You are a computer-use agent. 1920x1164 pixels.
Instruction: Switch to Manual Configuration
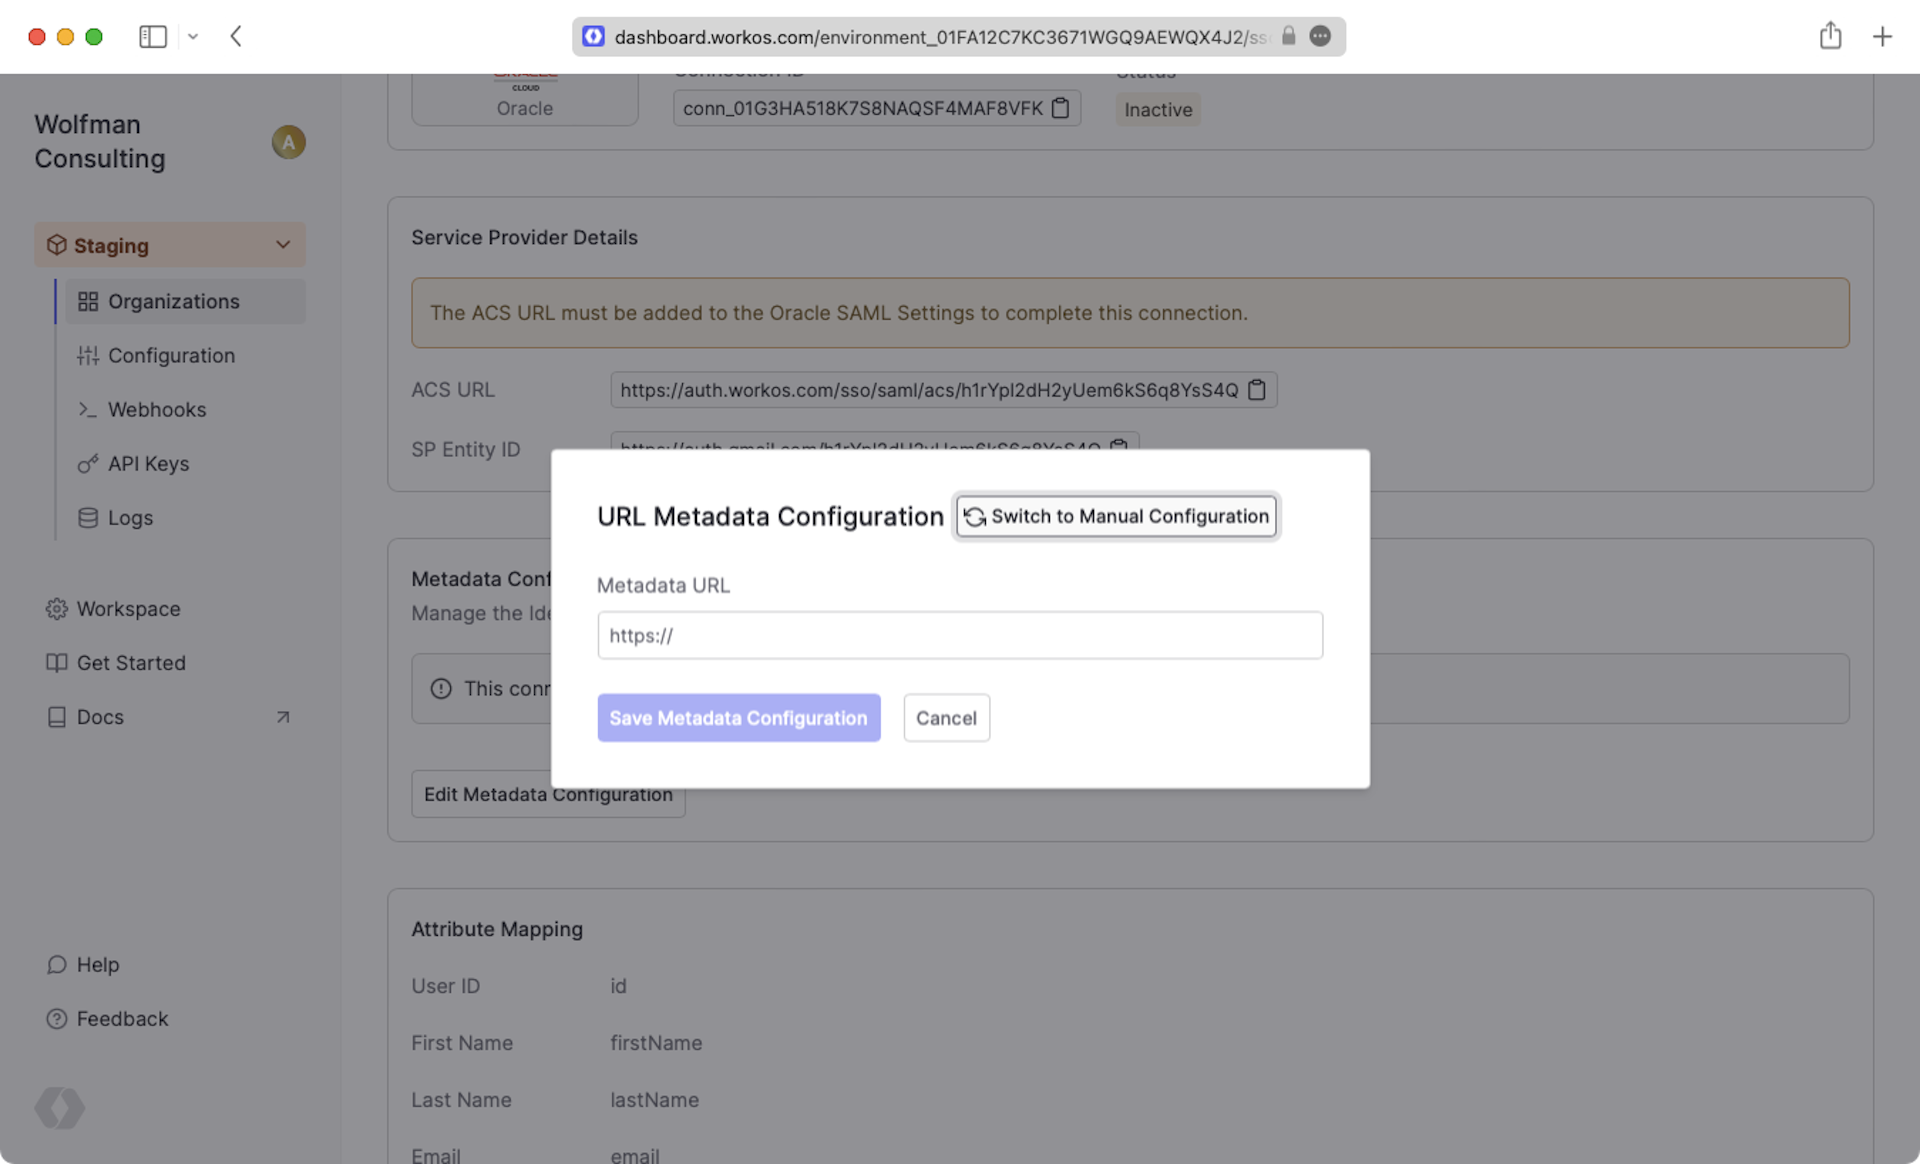(x=1116, y=516)
